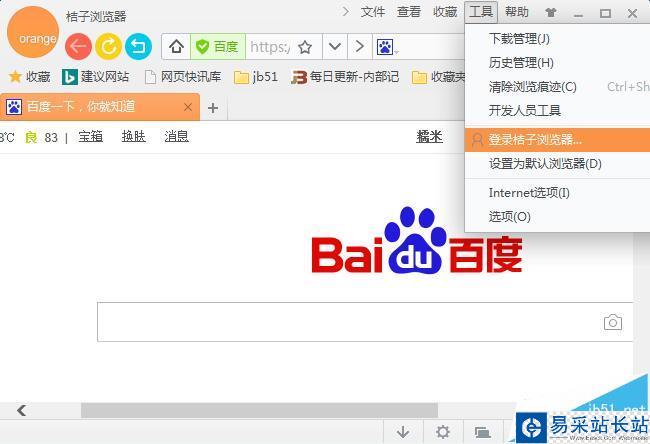The image size is (650, 444).
Task: Click 登录桔子浏览器... menu entry
Action: click(558, 140)
